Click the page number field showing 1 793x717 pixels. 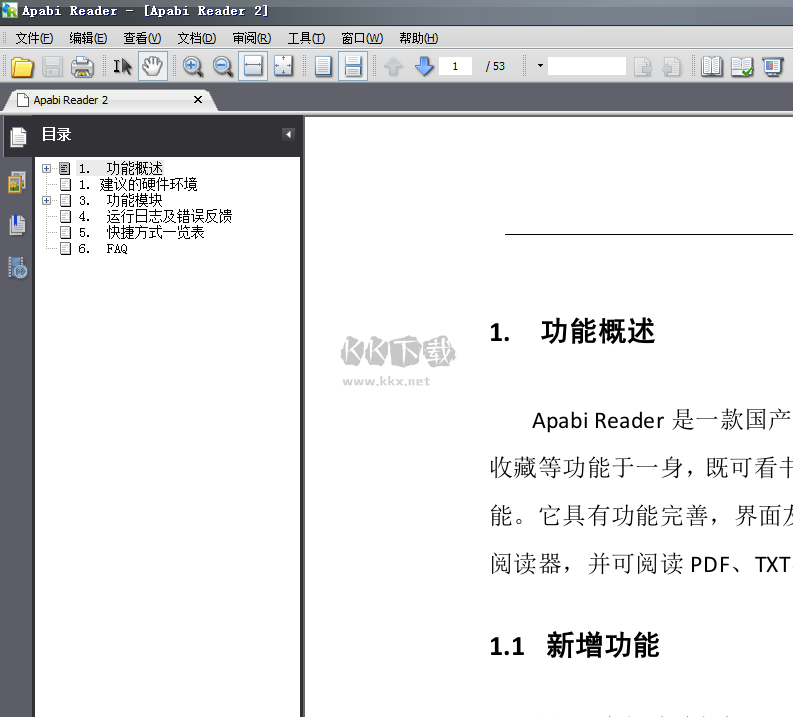pyautogui.click(x=455, y=66)
